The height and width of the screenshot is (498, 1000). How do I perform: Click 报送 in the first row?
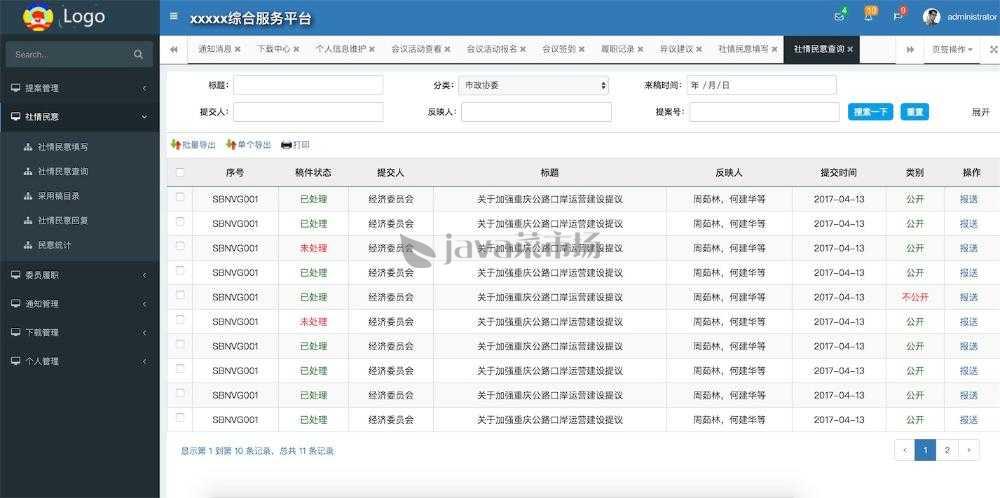pos(969,200)
